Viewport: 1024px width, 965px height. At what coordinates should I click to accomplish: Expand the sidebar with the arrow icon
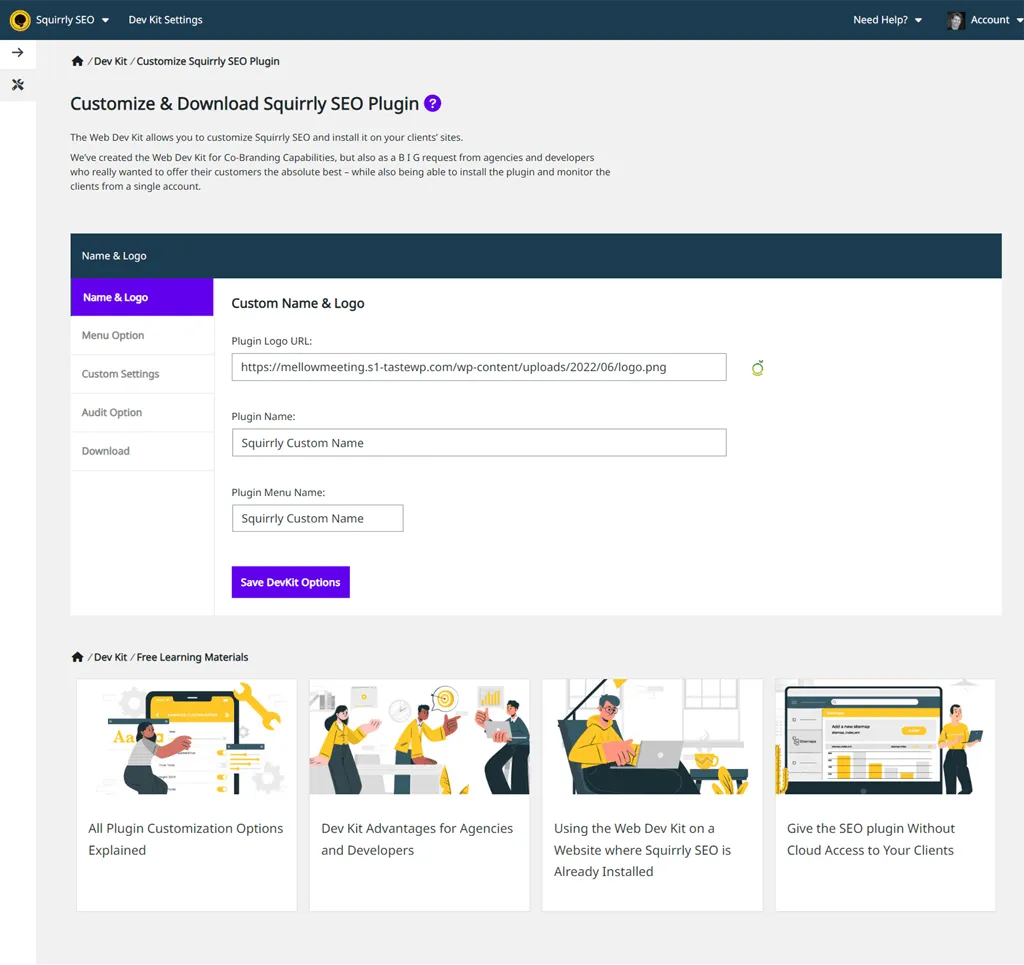[x=18, y=52]
